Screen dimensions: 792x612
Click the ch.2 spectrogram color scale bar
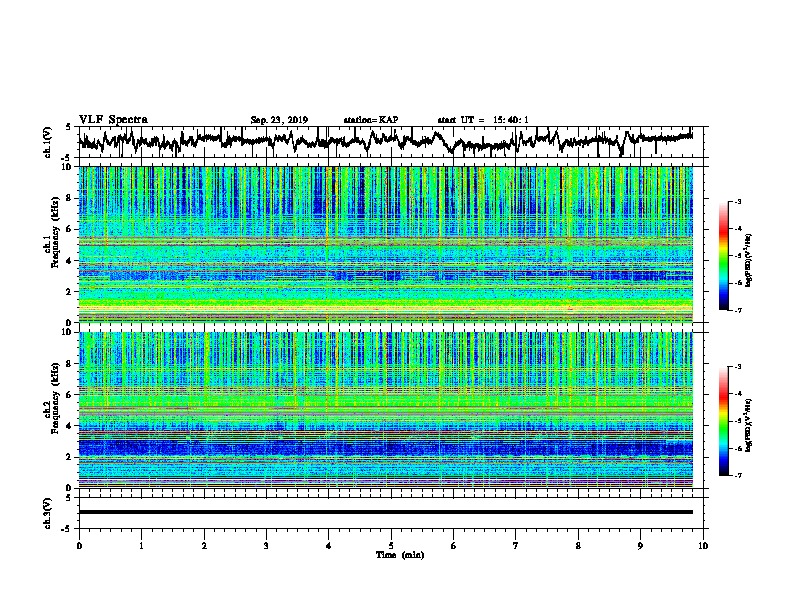click(x=724, y=421)
